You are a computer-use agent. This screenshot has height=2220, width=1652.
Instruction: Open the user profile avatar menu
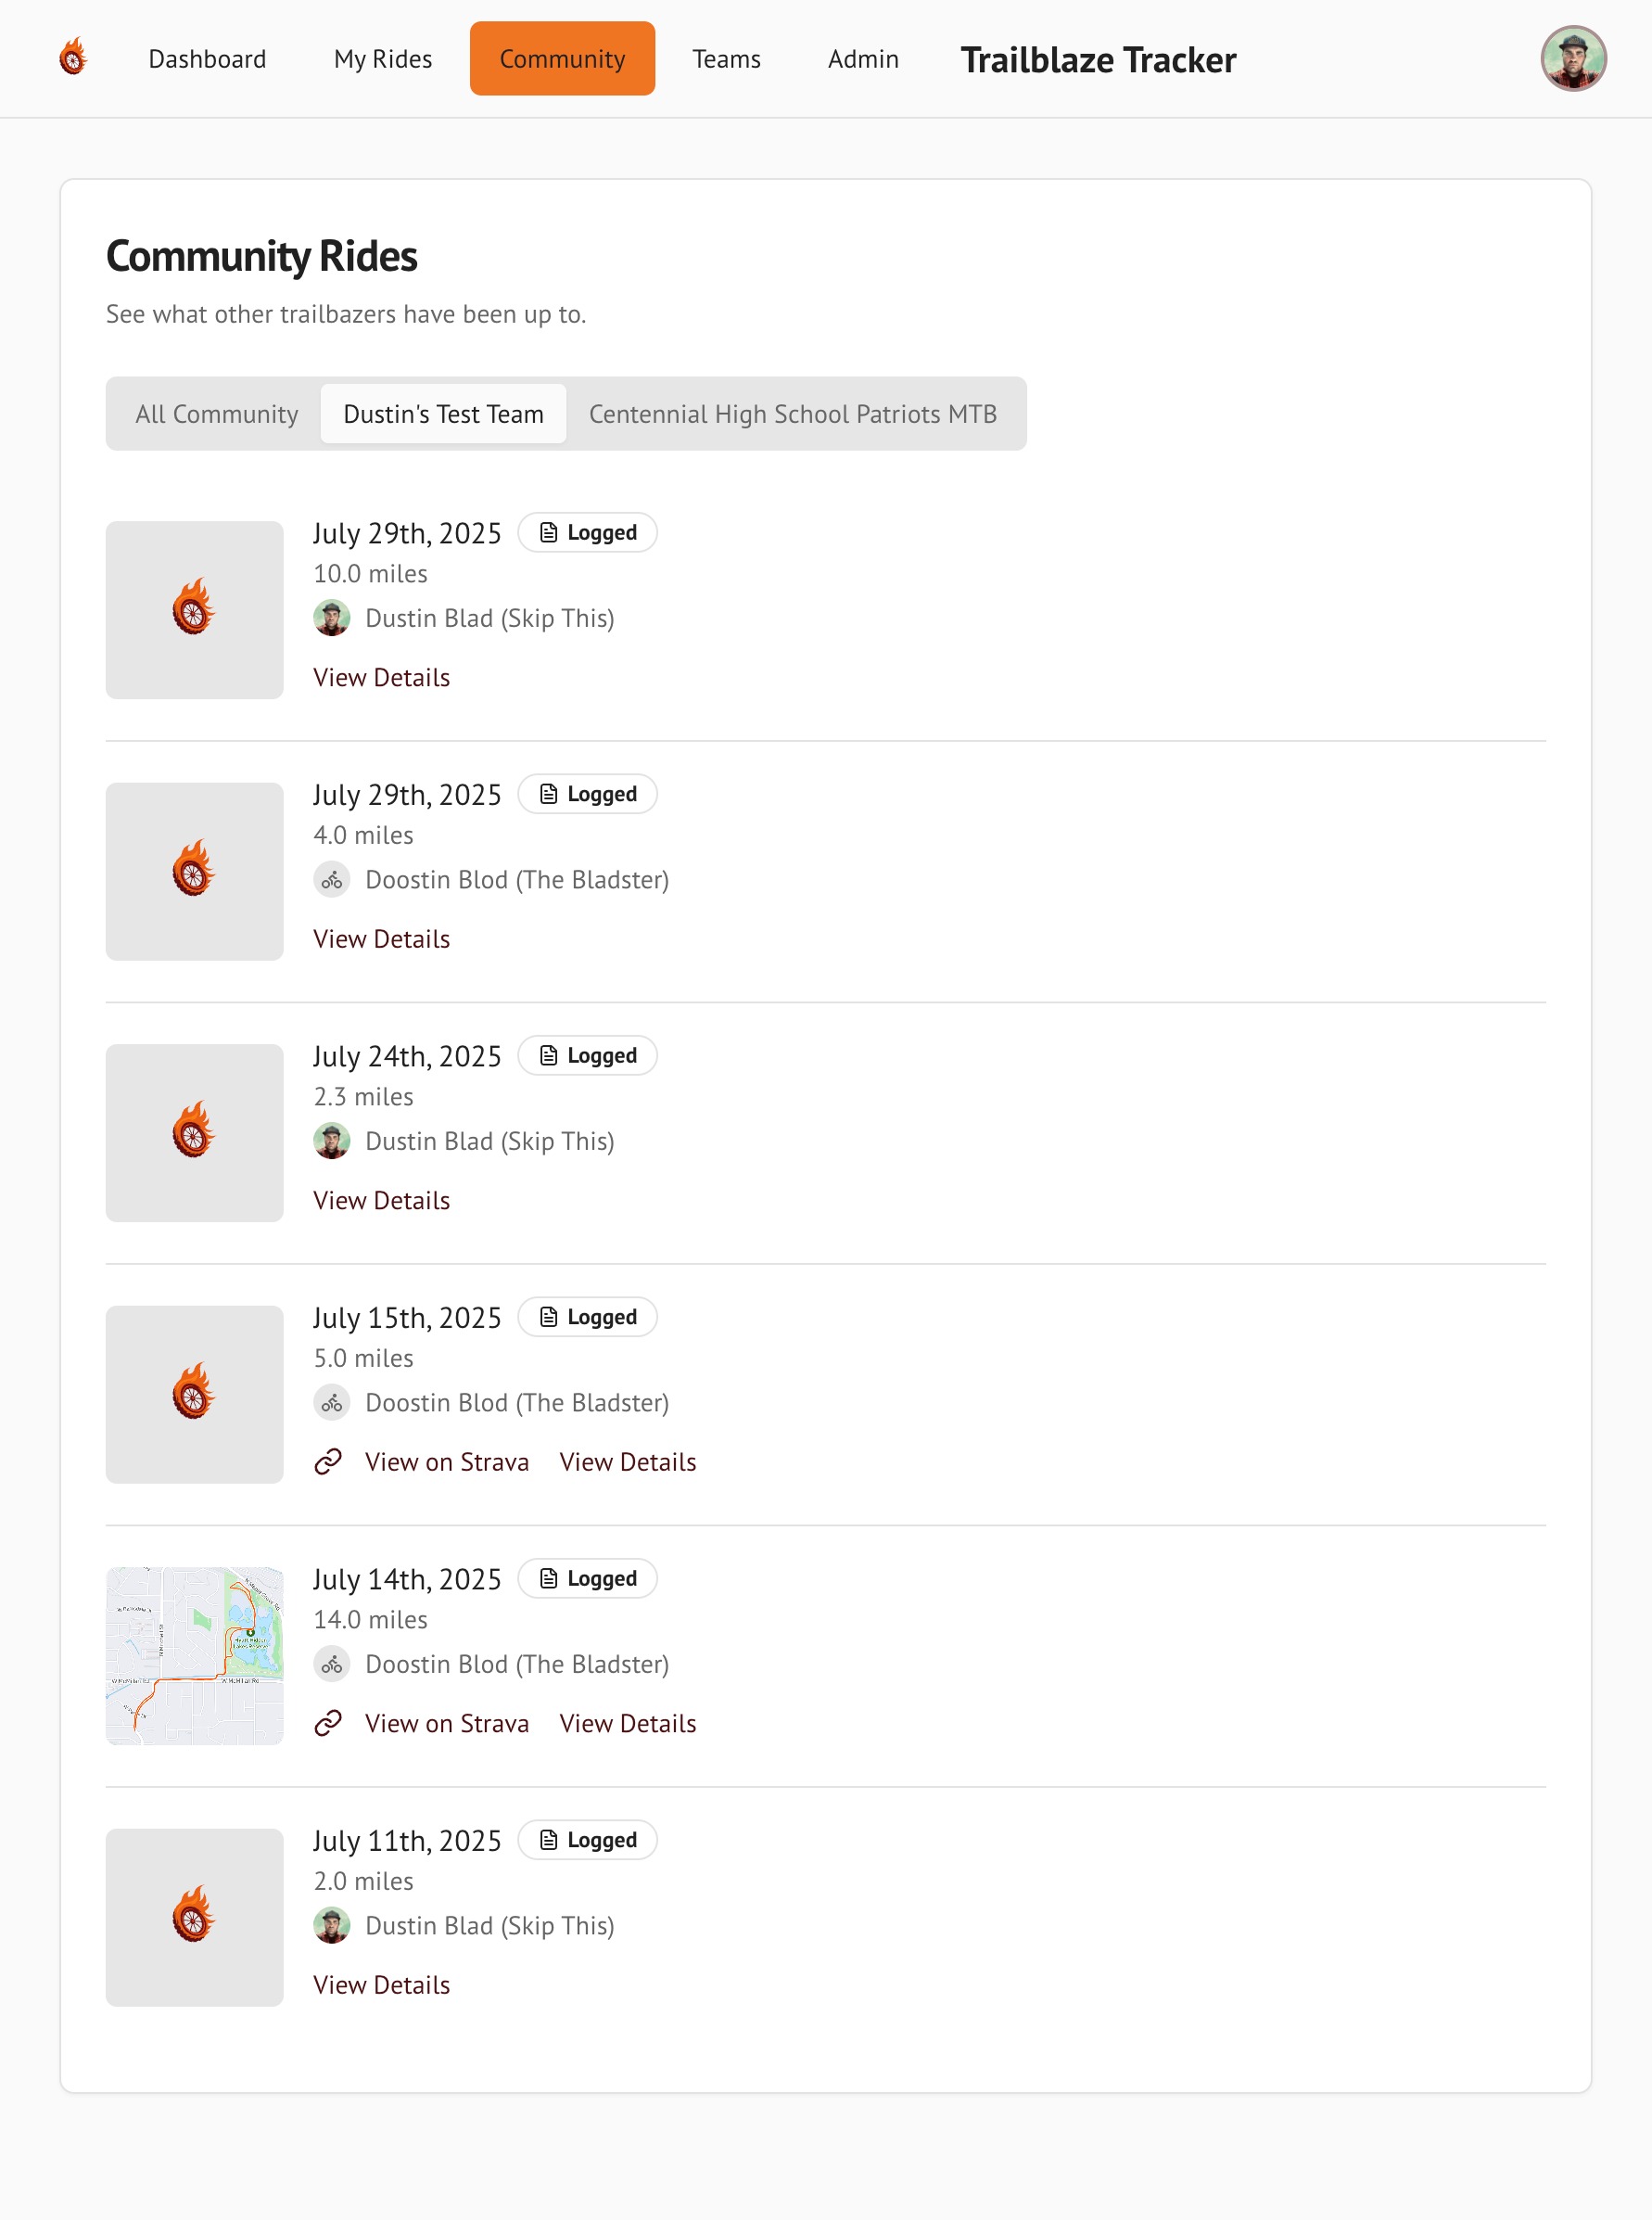point(1572,58)
